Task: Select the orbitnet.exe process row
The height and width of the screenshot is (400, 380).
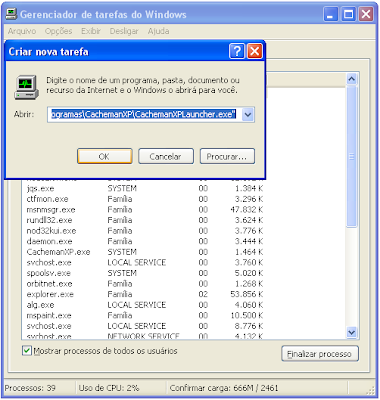Action: click(x=145, y=284)
